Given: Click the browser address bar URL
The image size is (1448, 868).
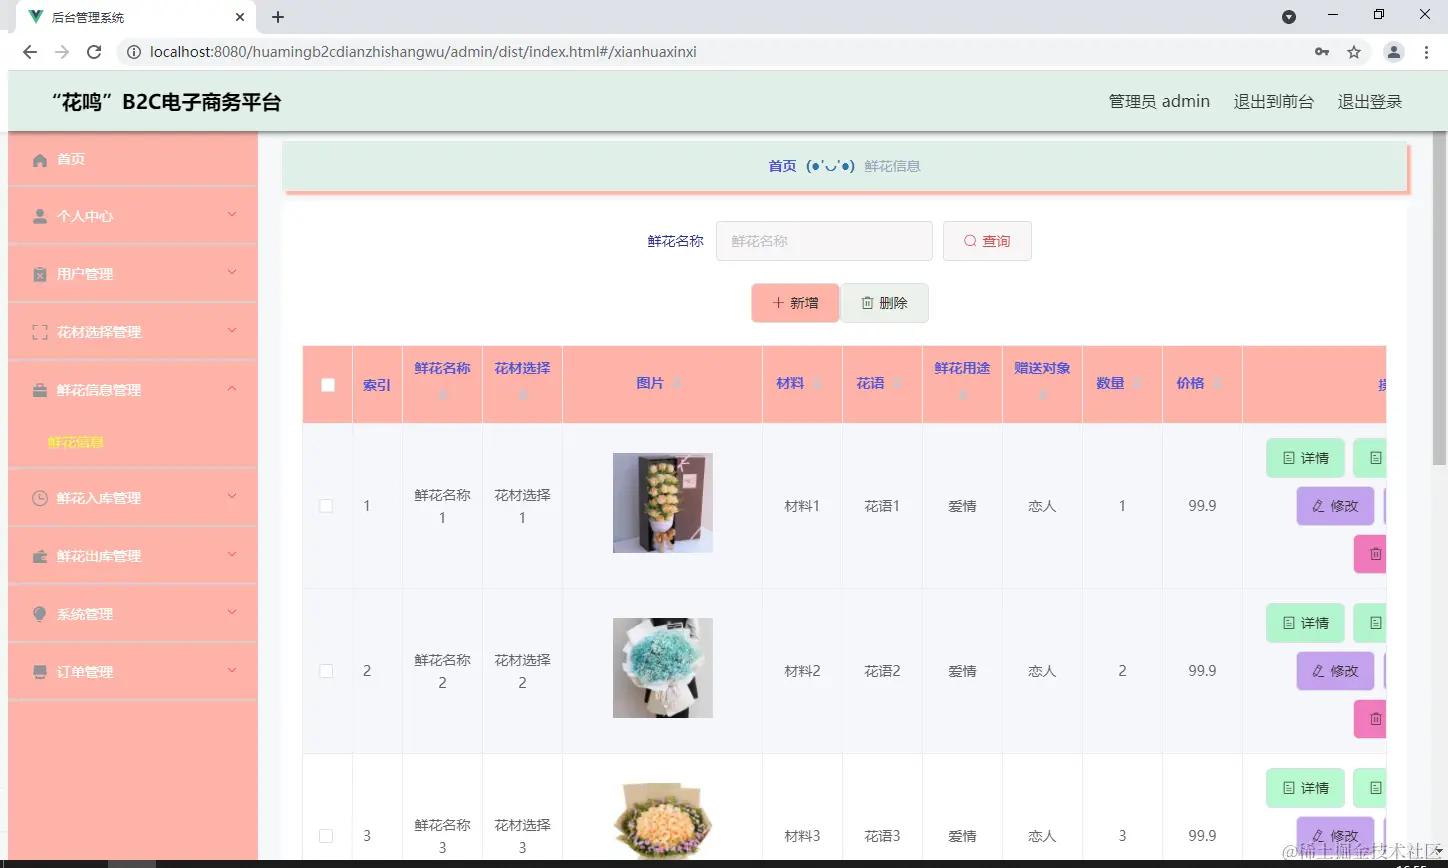Looking at the screenshot, I should point(423,52).
